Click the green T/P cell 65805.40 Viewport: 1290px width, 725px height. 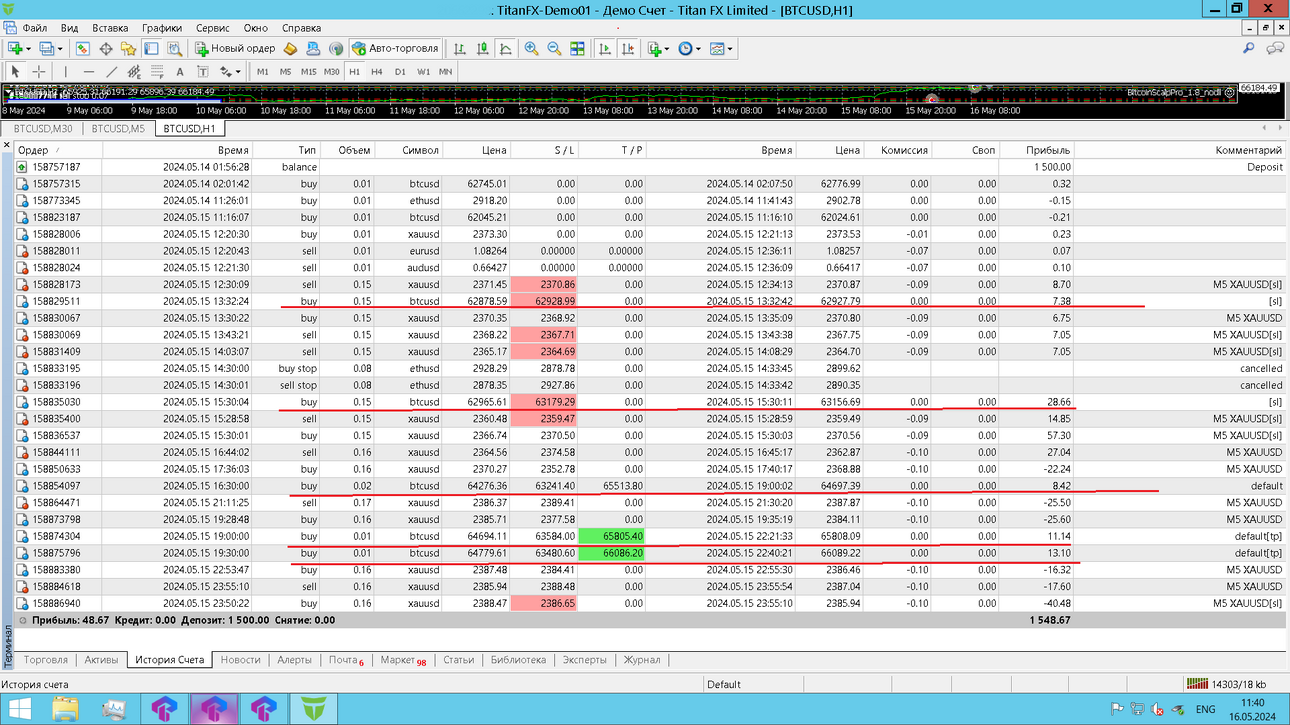pyautogui.click(x=612, y=536)
